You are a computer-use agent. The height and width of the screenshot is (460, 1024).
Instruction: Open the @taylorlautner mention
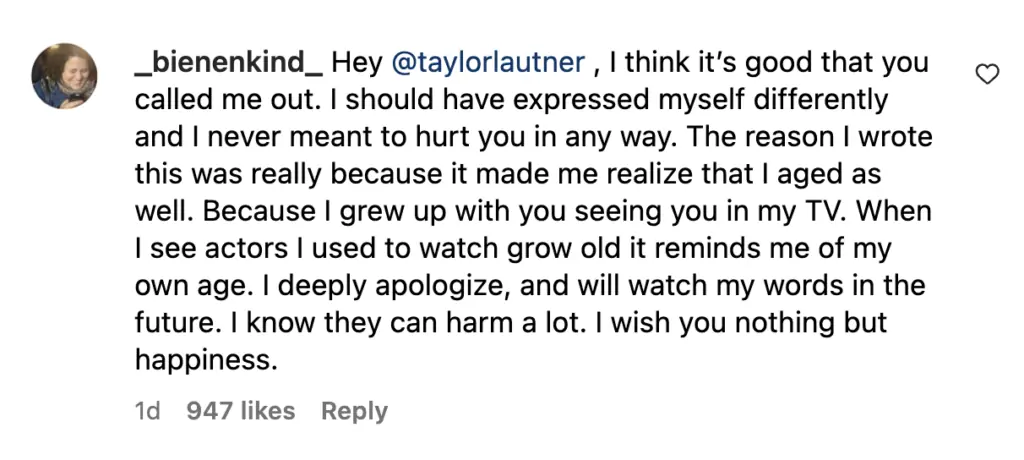[x=488, y=63]
